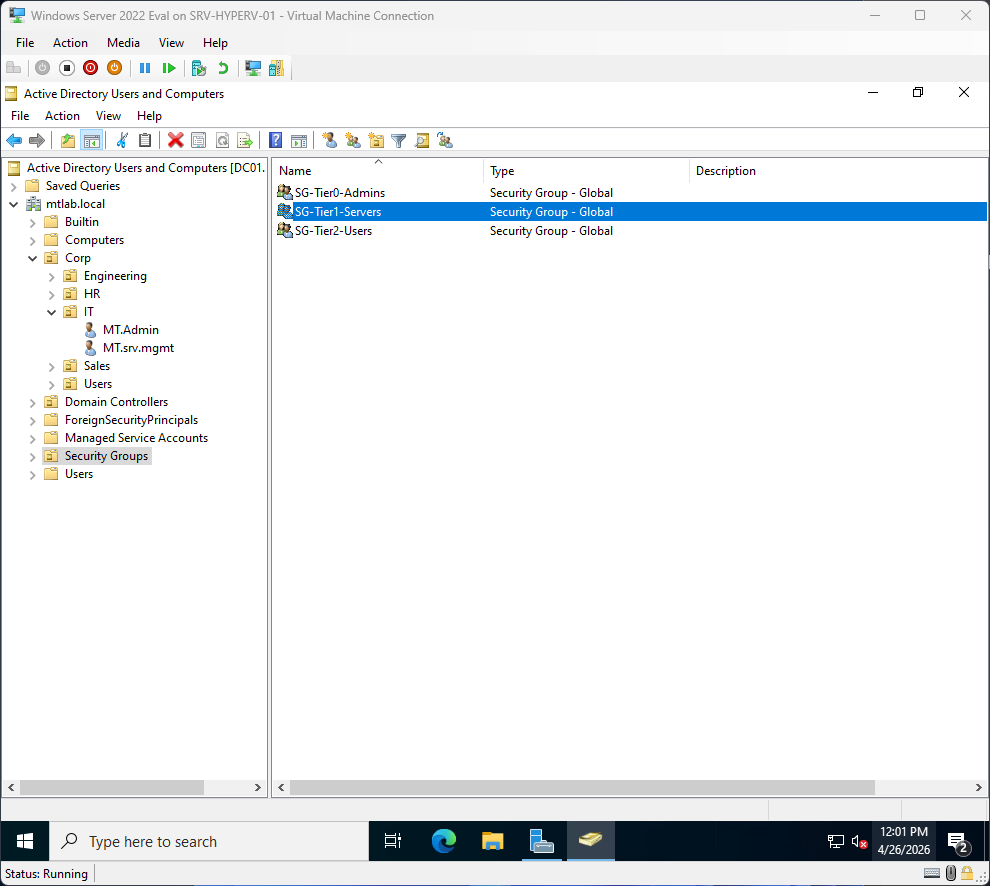The image size is (990, 886).
Task: Click the green Reset VM icon
Action: coord(169,68)
